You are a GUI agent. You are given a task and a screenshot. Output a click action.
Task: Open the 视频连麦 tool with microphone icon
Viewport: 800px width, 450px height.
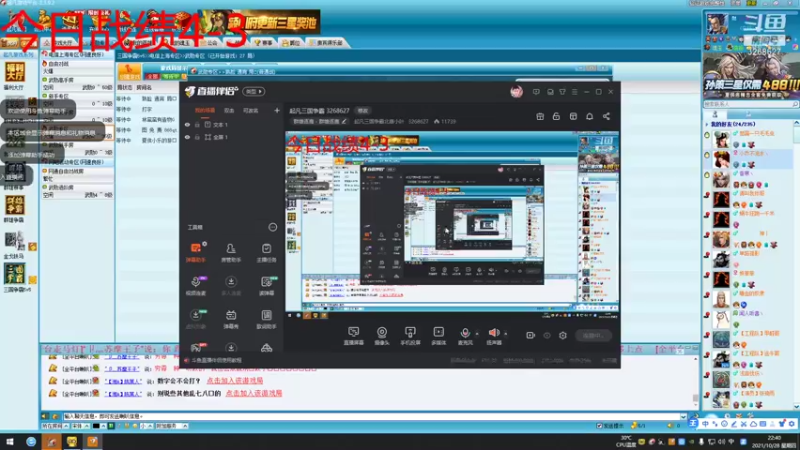click(195, 286)
